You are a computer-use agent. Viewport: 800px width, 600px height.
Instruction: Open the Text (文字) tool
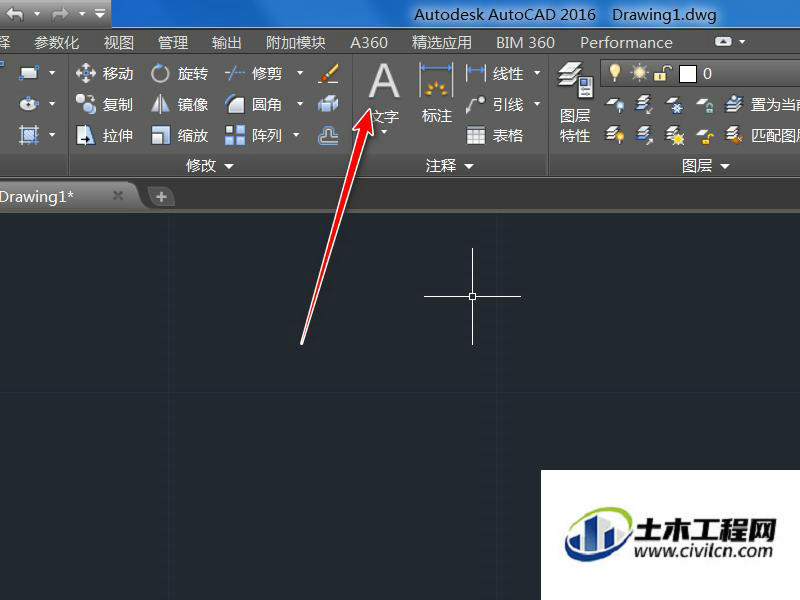(x=384, y=94)
